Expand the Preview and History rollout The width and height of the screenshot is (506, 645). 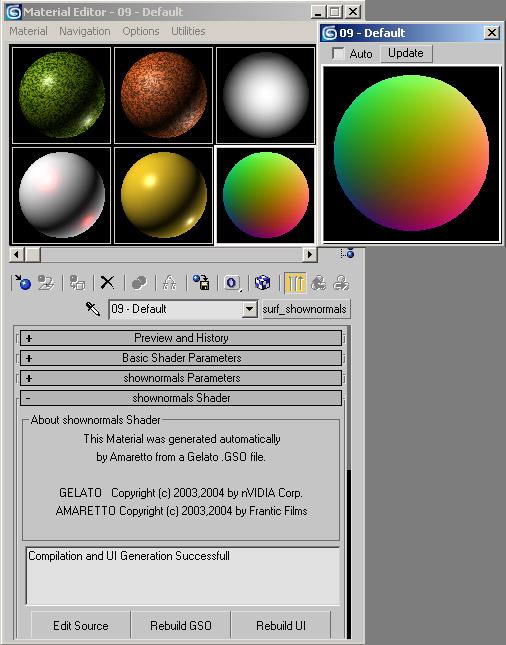181,338
